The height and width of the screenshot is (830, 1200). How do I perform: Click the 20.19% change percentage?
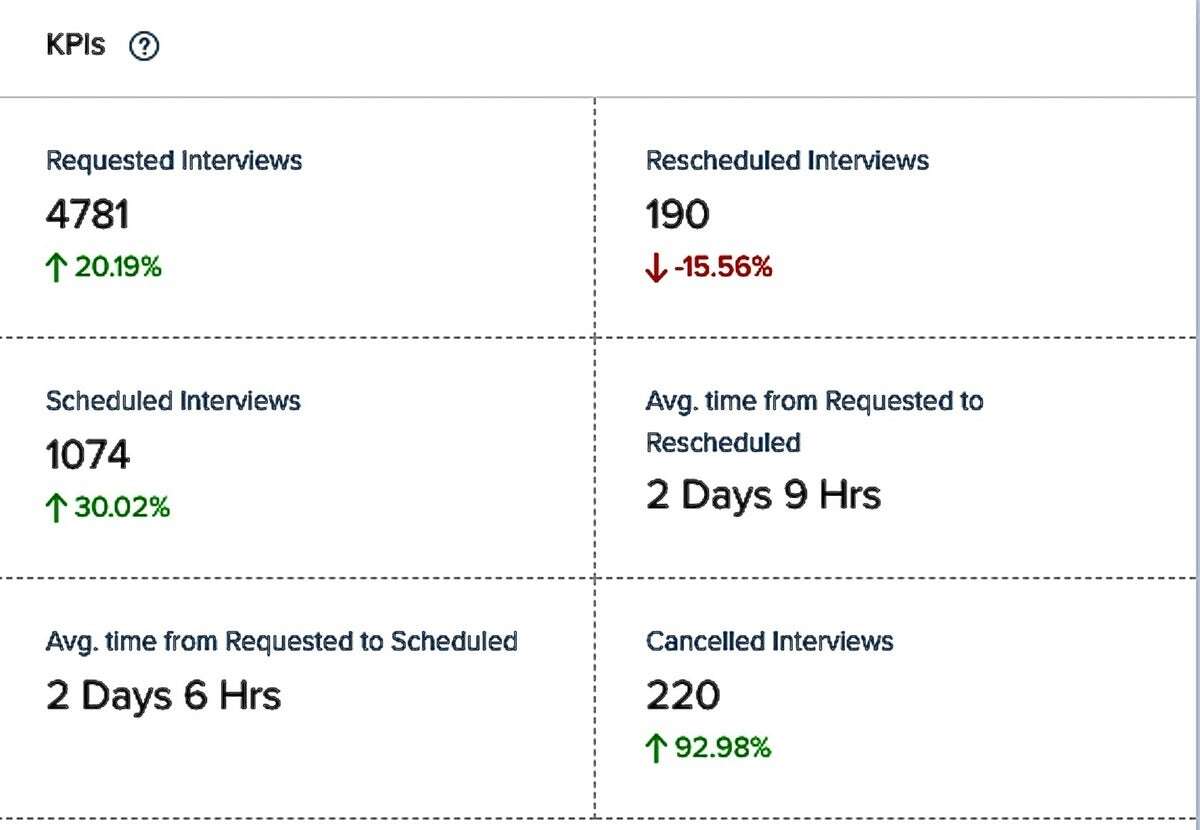[117, 267]
